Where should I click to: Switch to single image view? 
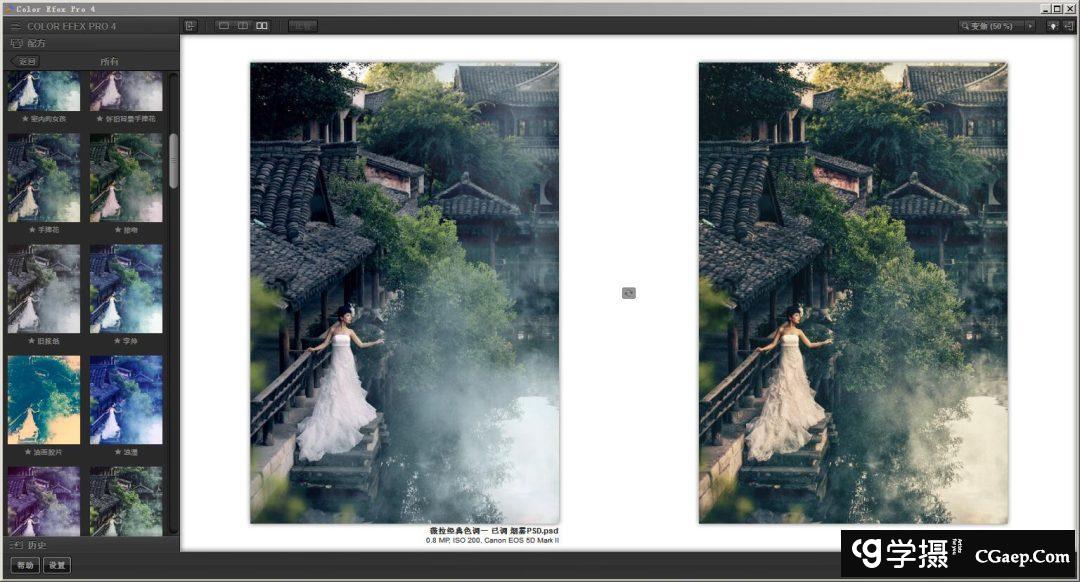point(224,26)
